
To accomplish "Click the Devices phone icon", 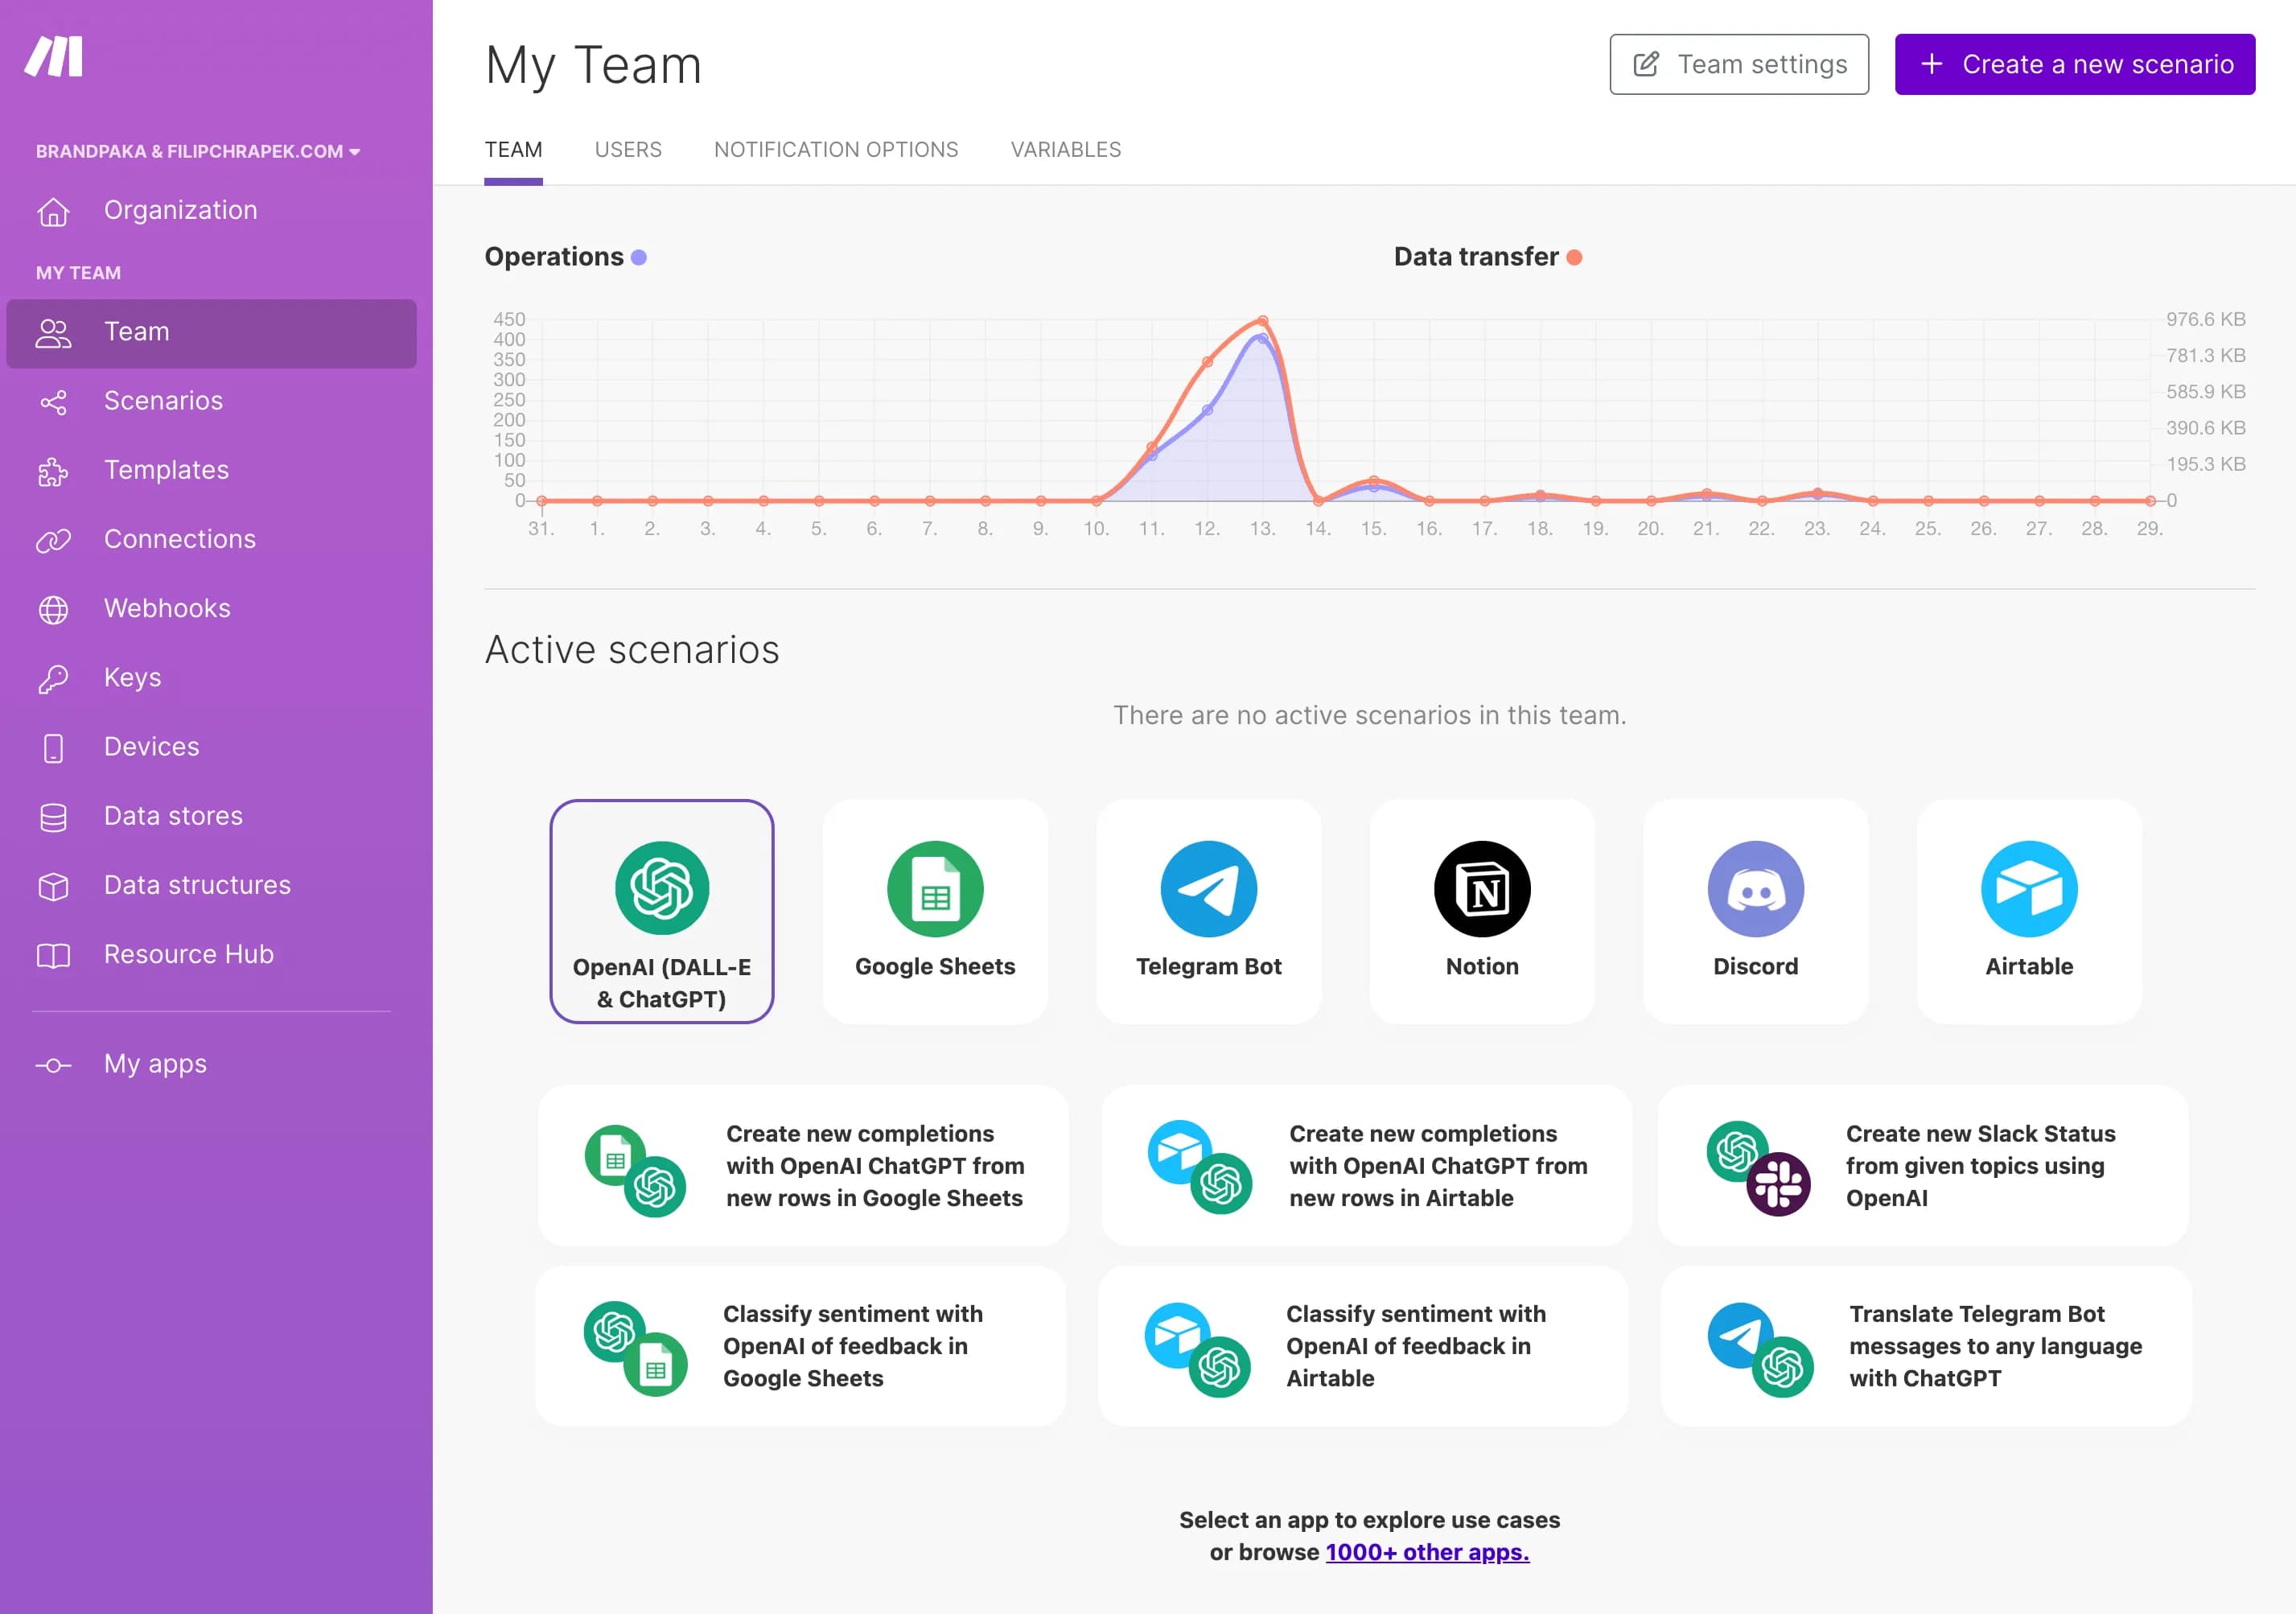I will click(53, 748).
